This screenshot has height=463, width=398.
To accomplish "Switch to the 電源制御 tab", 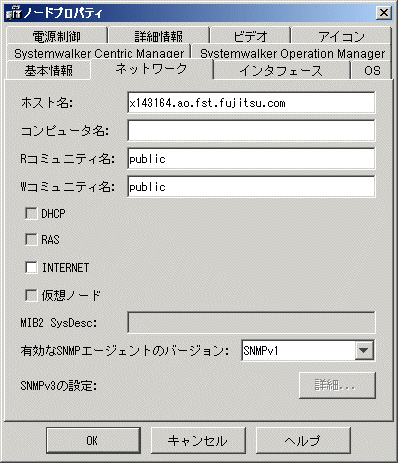I will [56, 35].
